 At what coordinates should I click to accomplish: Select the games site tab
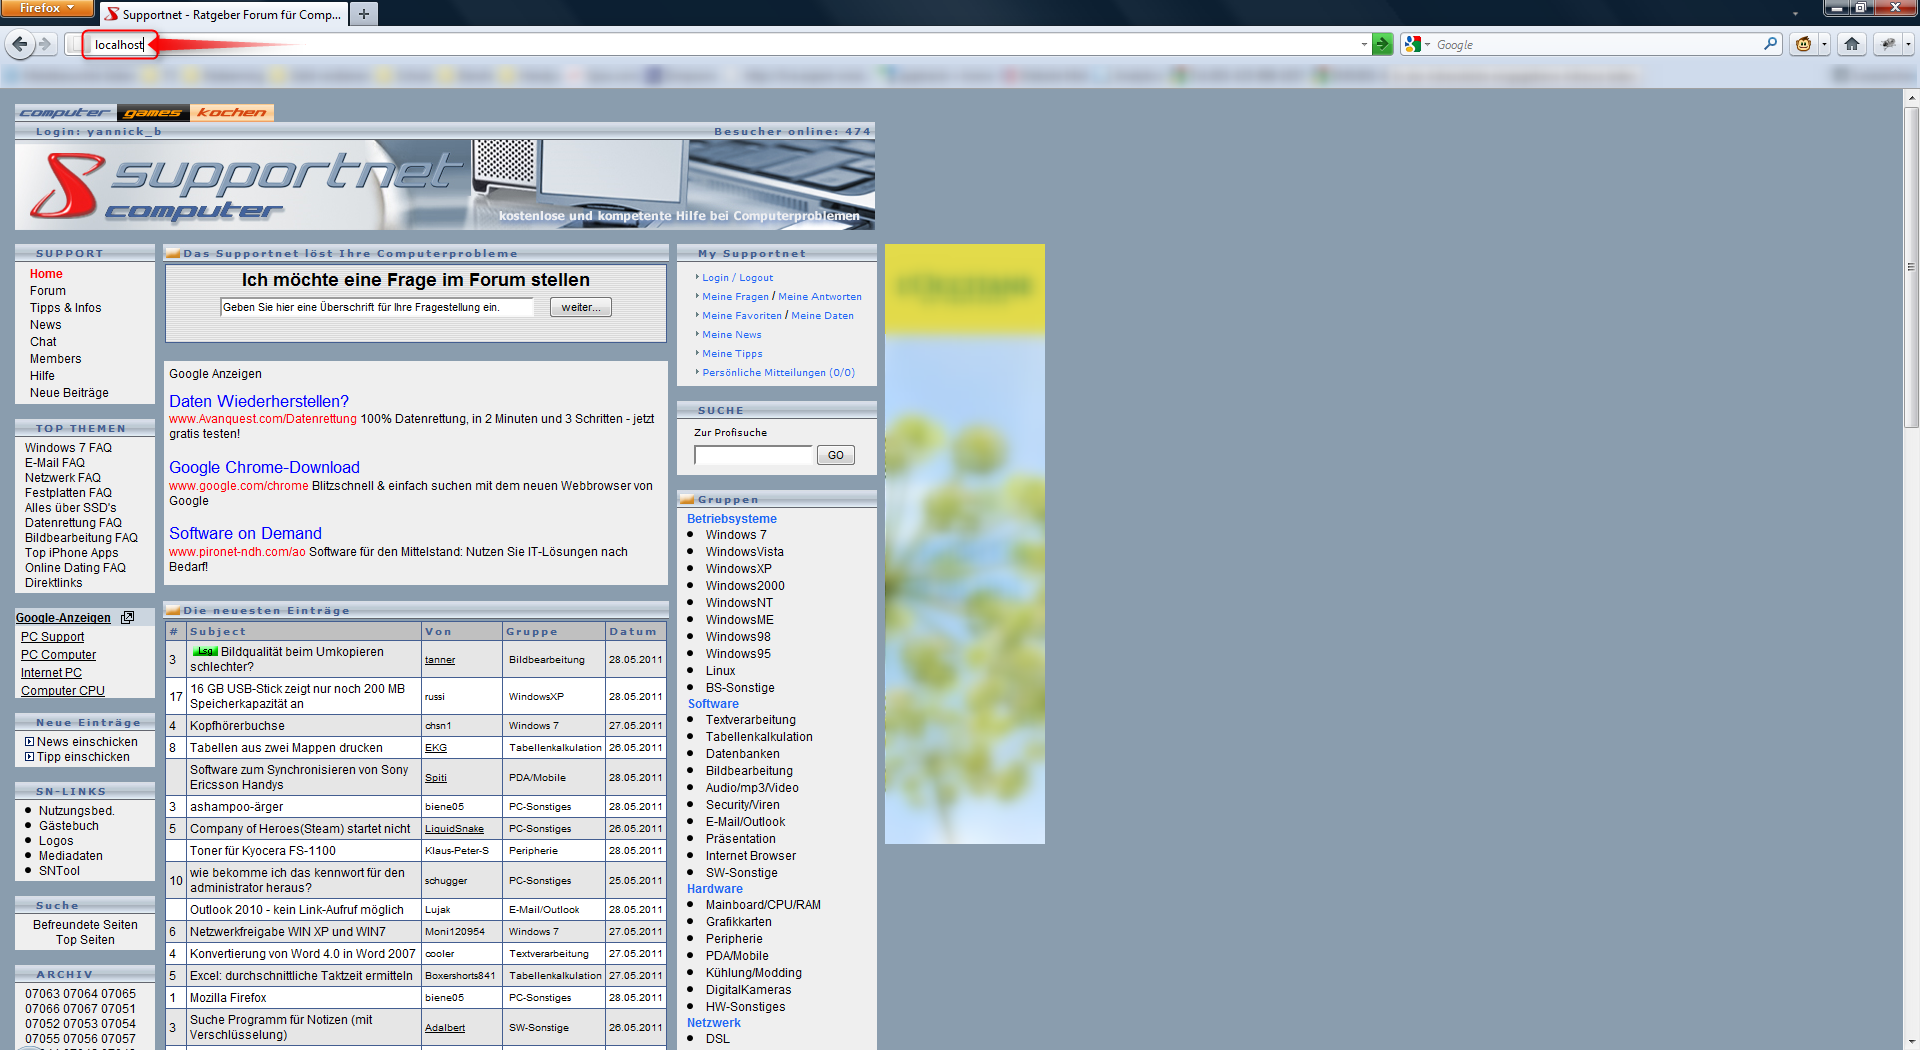click(153, 113)
